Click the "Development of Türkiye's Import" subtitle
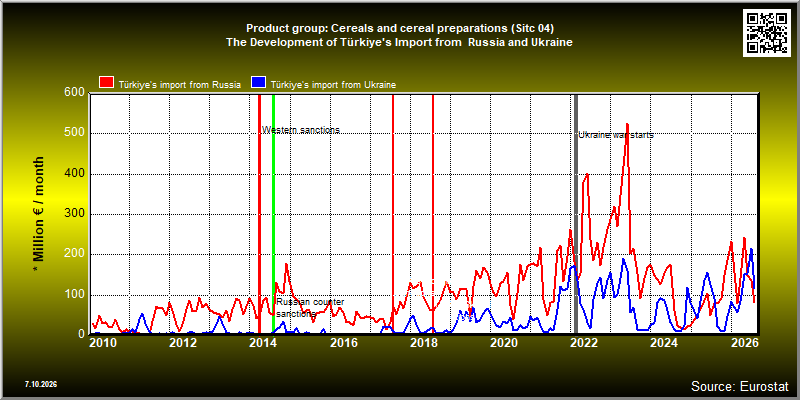 399,43
